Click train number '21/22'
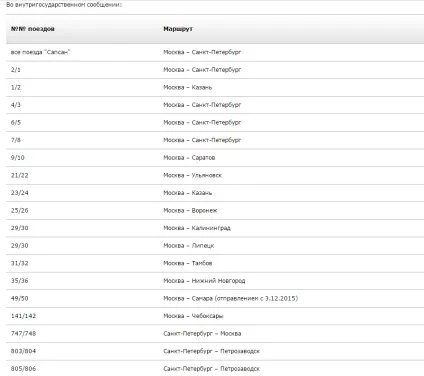The width and height of the screenshot is (424, 376). (20, 176)
